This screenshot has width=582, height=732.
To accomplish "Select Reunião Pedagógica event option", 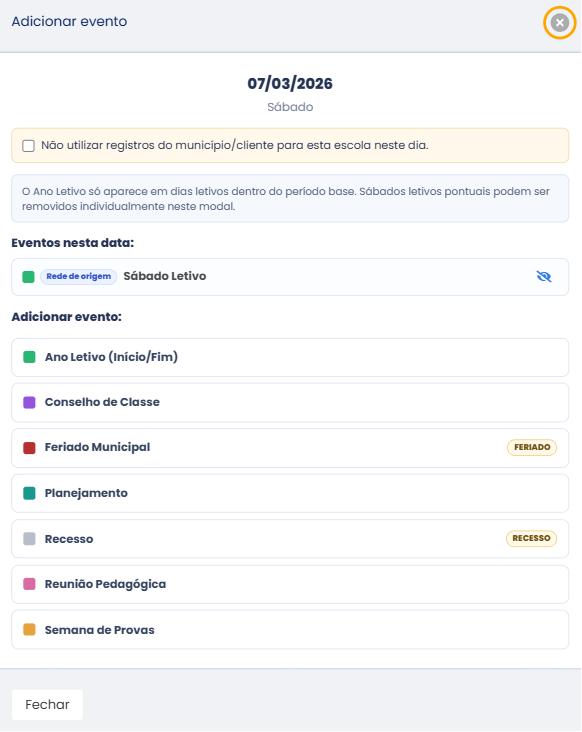I will [290, 584].
